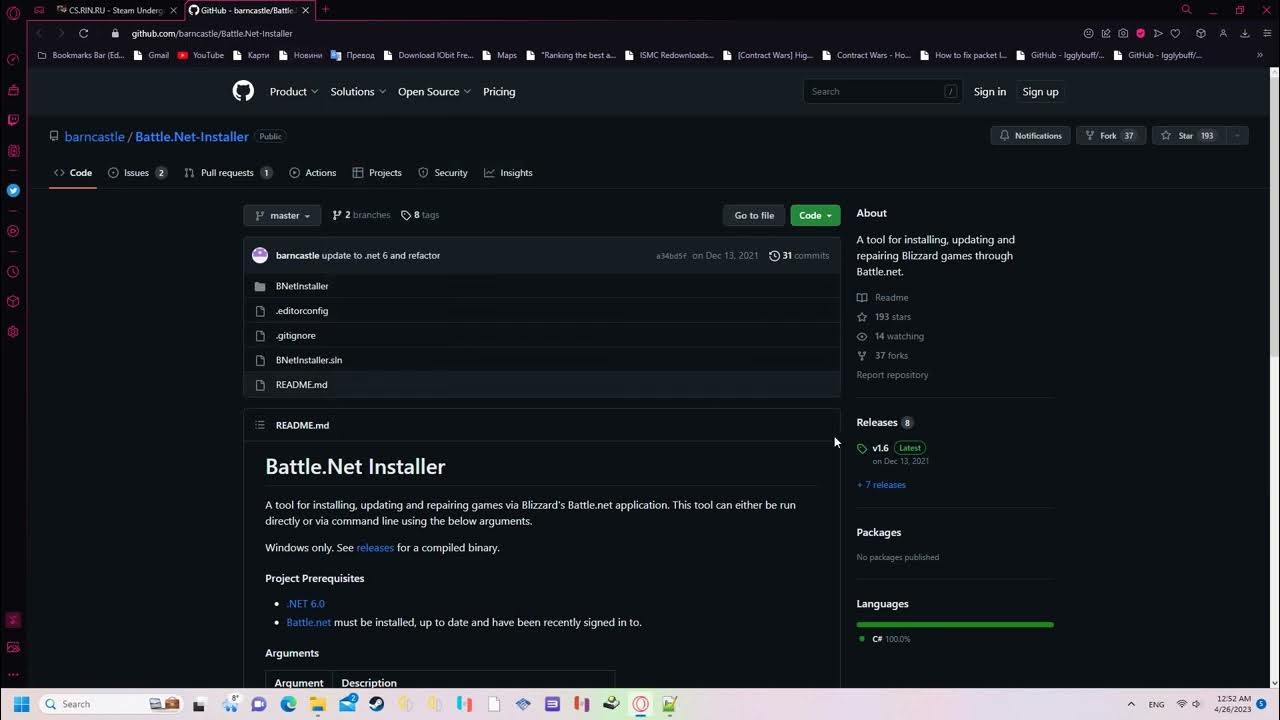Open the Projects tab
1280x720 pixels.
pos(377,173)
